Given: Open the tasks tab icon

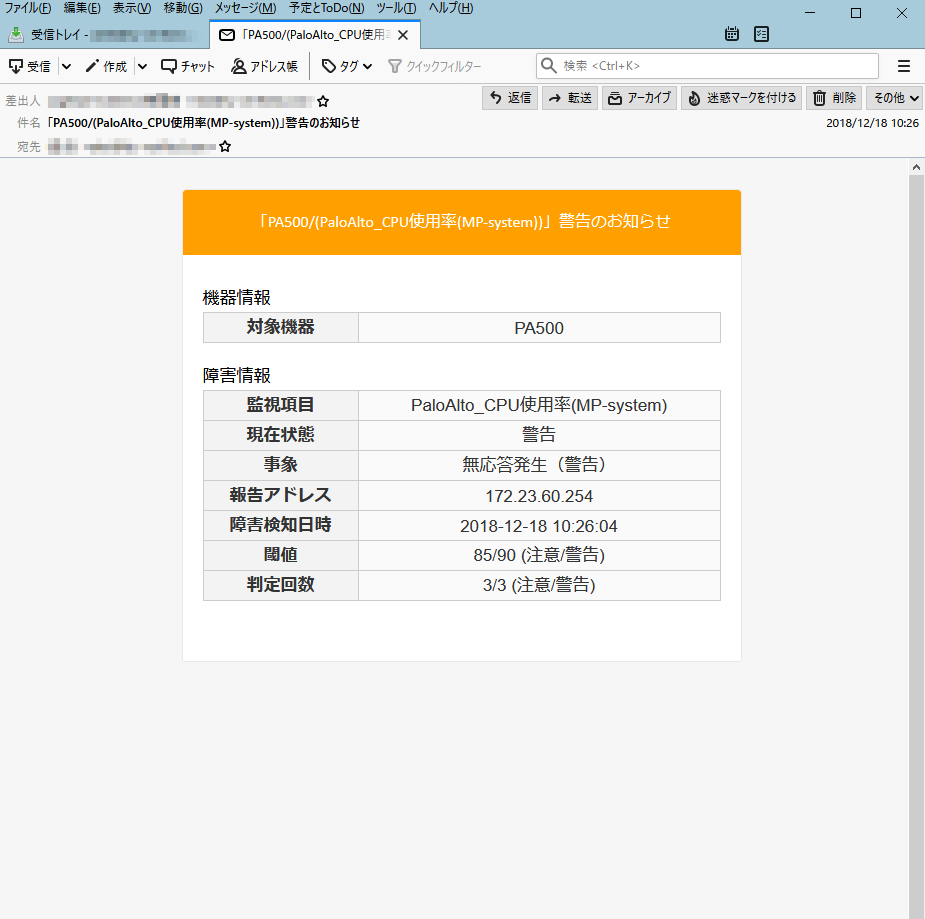Looking at the screenshot, I should (x=762, y=34).
